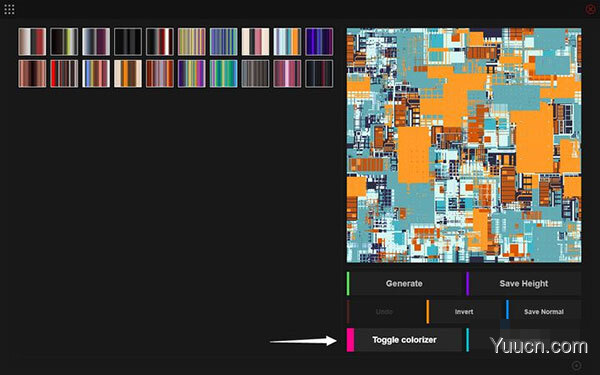Screen dimensions: 600x375
Task: Select the yellow and purple striped gradient swatch
Action: 191,41
